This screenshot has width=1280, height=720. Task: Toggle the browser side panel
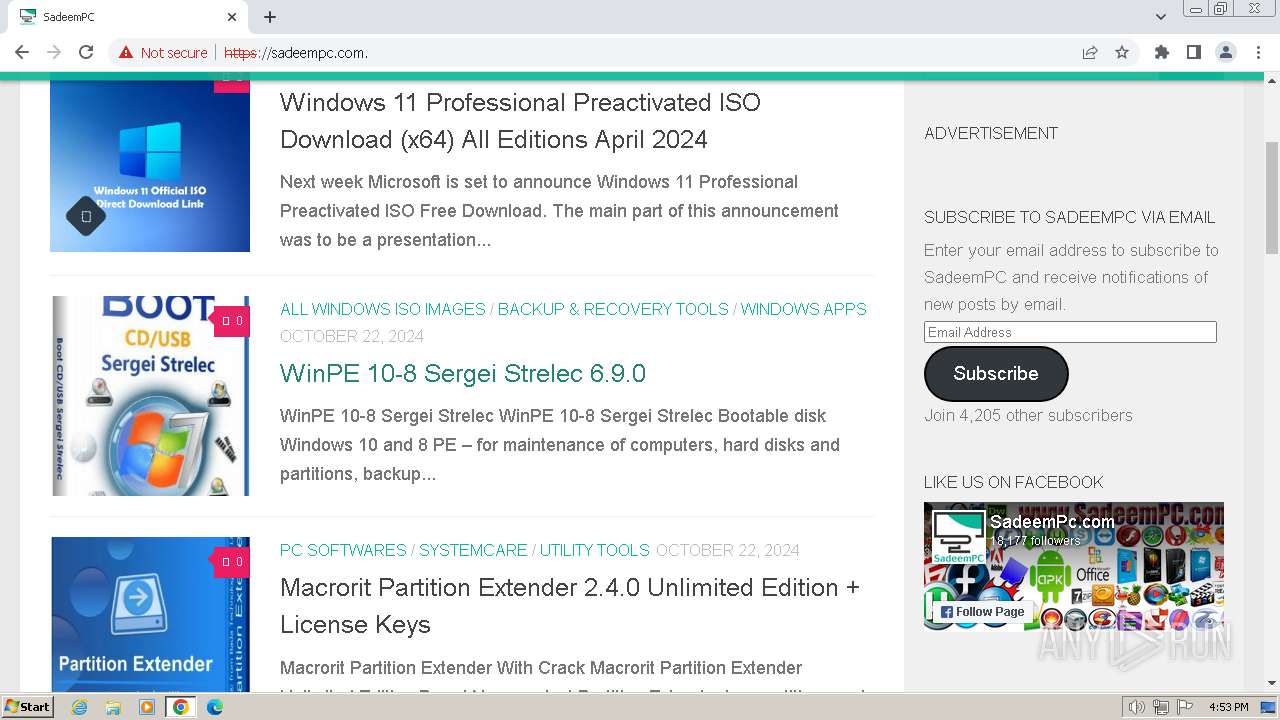pos(1194,52)
